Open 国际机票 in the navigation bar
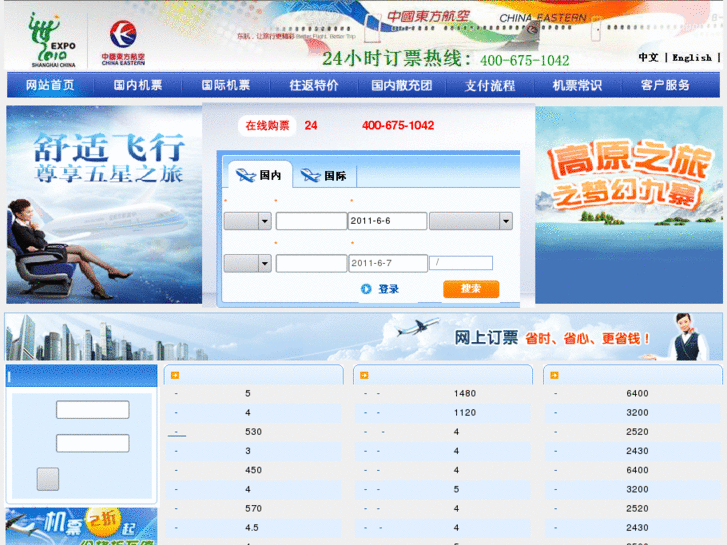 (226, 85)
